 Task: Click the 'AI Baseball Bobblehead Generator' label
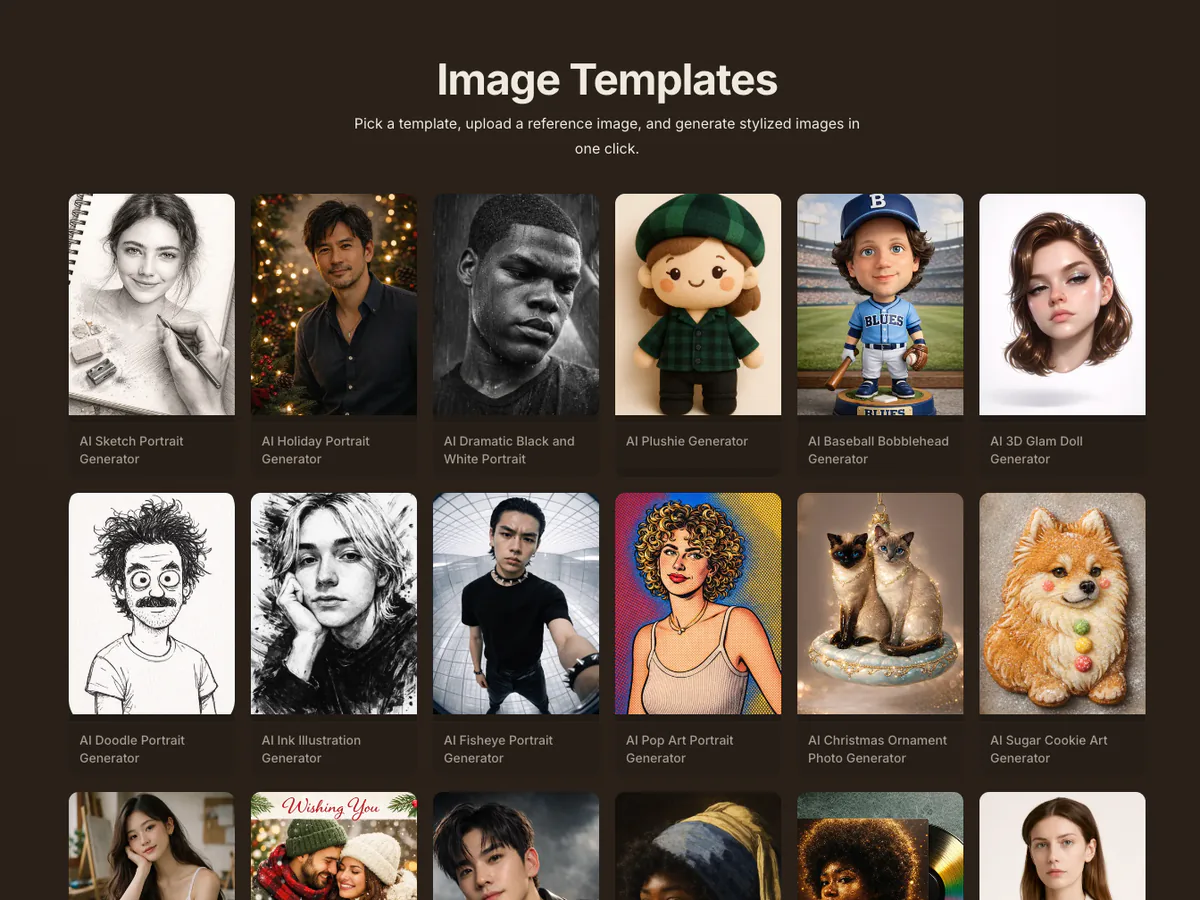878,450
